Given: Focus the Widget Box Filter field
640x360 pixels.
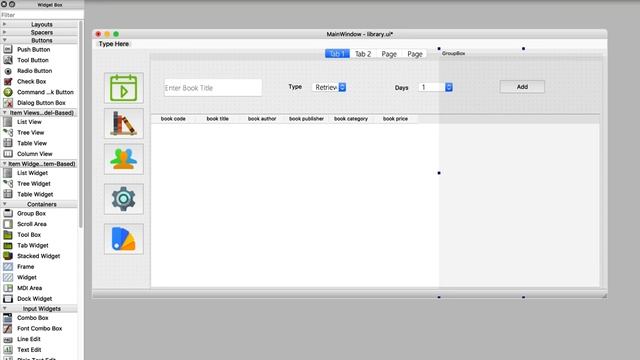Looking at the screenshot, I should point(42,15).
